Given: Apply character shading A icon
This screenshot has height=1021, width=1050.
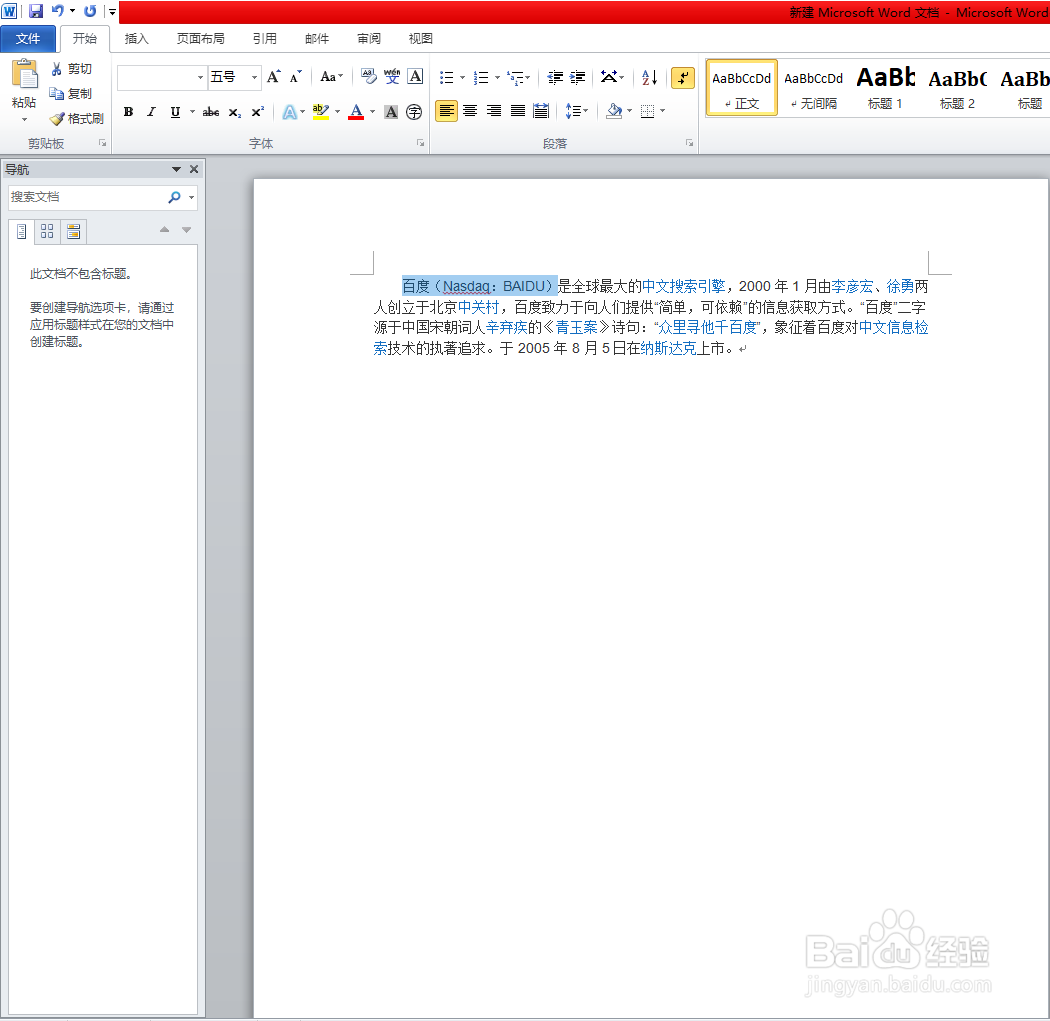Looking at the screenshot, I should (x=392, y=112).
